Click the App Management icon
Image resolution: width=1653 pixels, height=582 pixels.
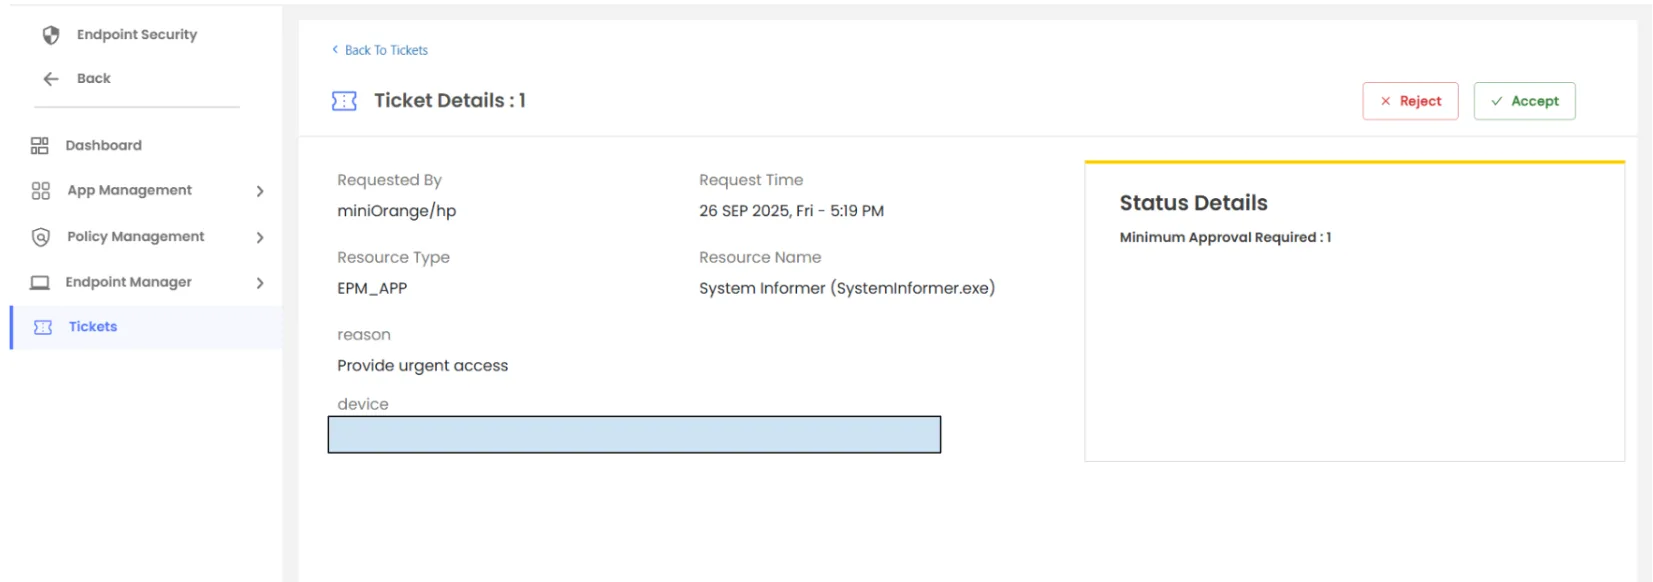[x=41, y=191]
